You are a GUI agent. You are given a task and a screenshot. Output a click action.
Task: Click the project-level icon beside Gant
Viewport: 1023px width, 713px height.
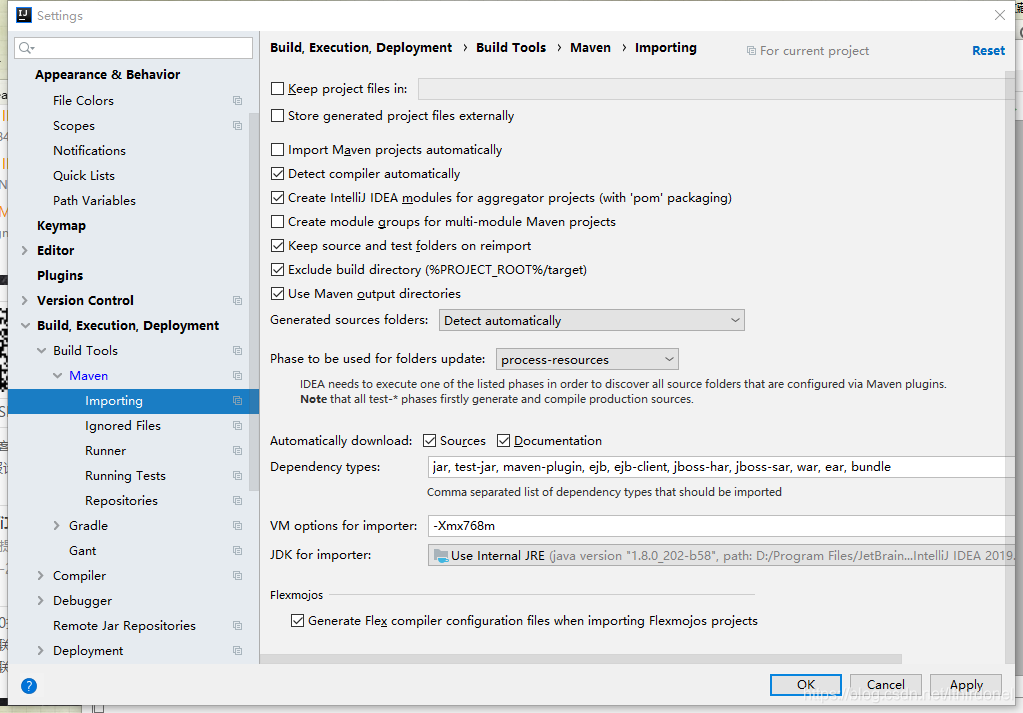[x=237, y=551]
